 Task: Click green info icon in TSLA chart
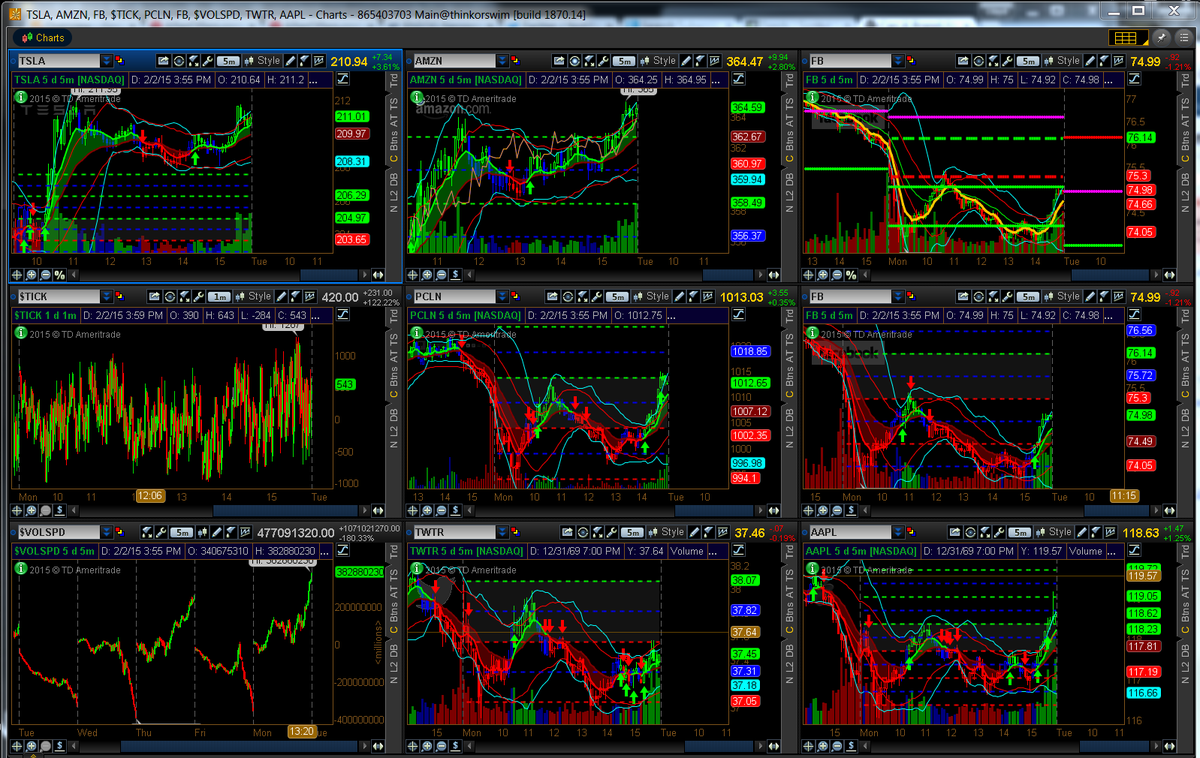21,97
